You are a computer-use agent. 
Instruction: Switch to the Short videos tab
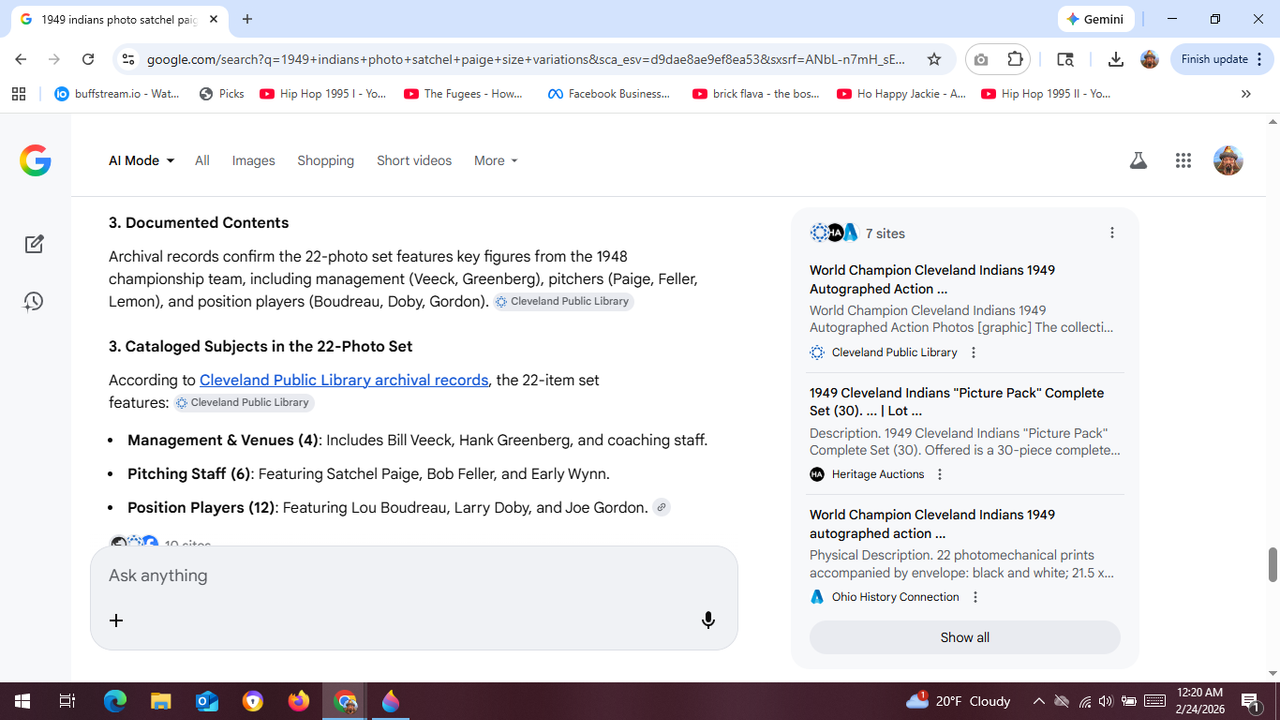pos(414,160)
